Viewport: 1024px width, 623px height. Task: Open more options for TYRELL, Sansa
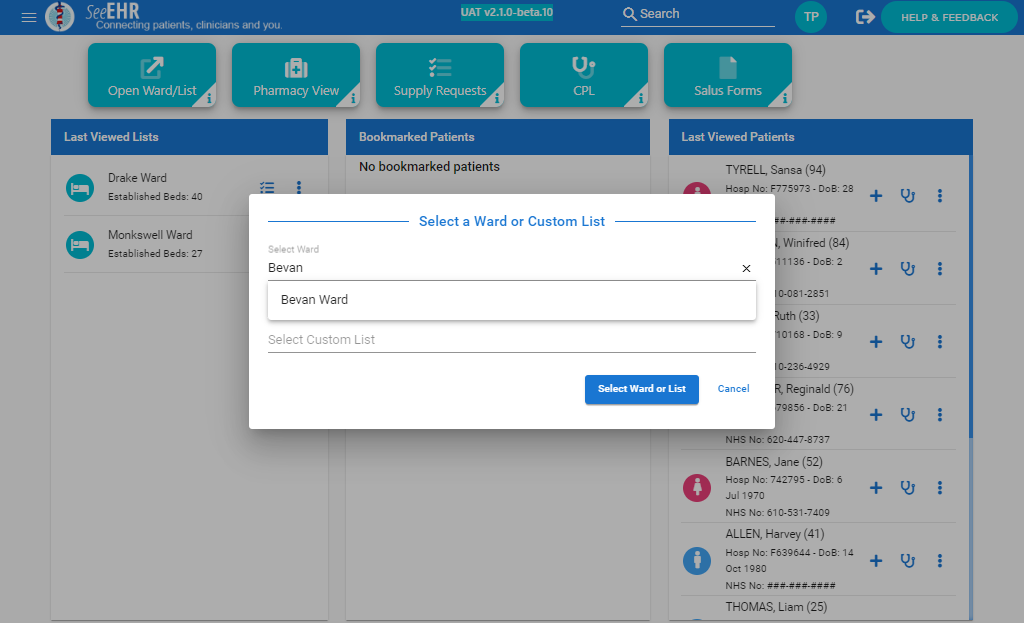[940, 196]
